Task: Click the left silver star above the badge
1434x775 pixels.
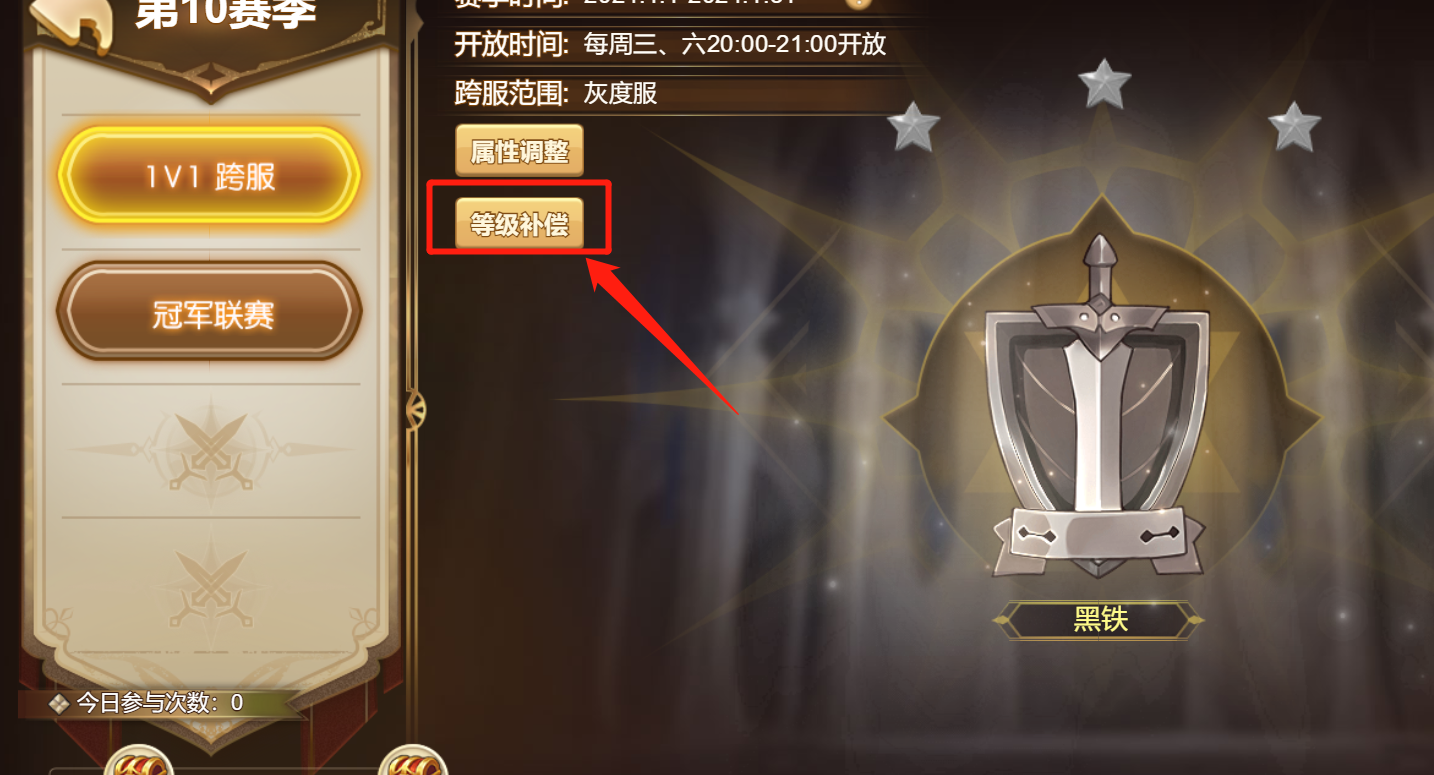Action: click(x=914, y=127)
